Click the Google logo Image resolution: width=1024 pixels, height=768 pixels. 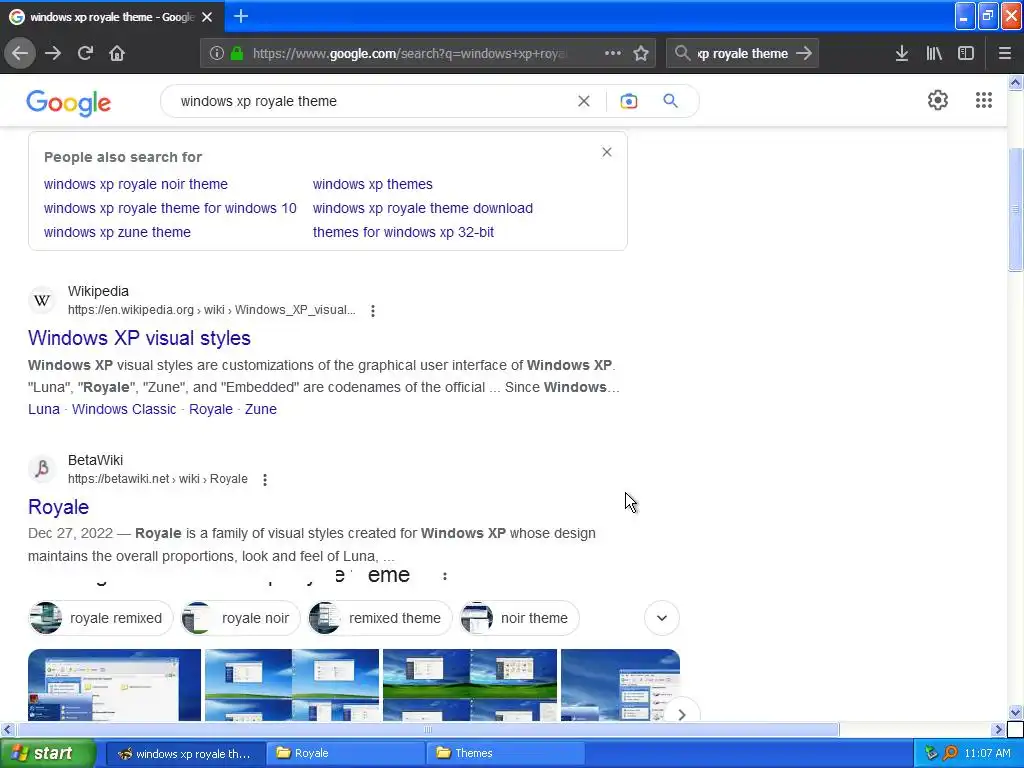click(69, 103)
